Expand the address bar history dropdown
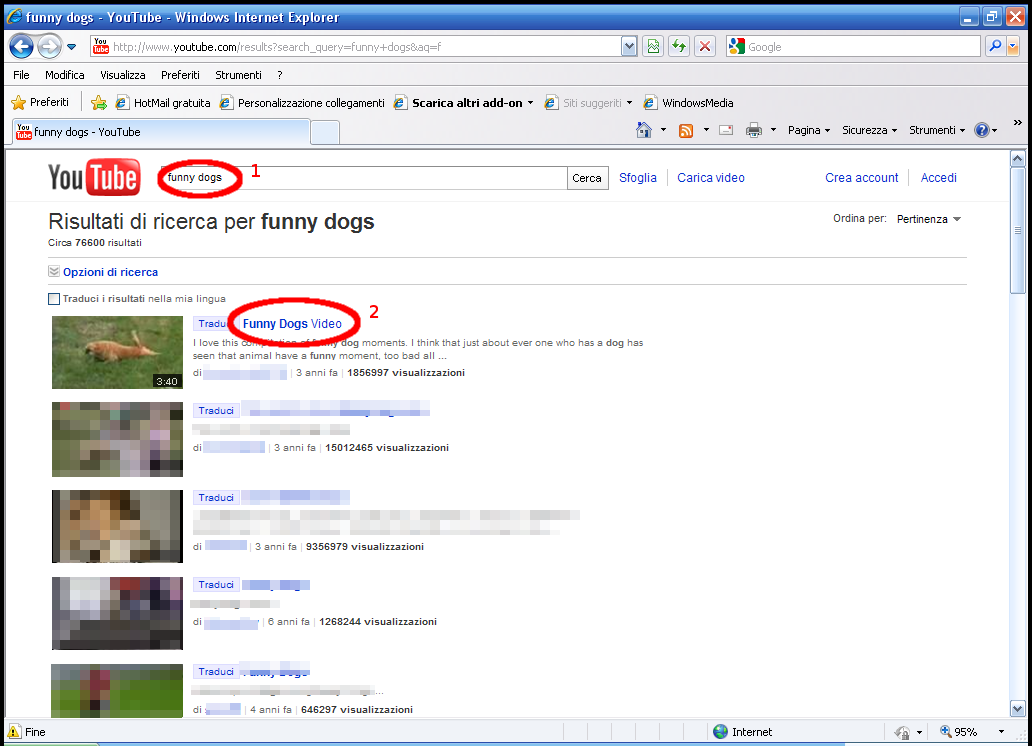 [x=629, y=47]
